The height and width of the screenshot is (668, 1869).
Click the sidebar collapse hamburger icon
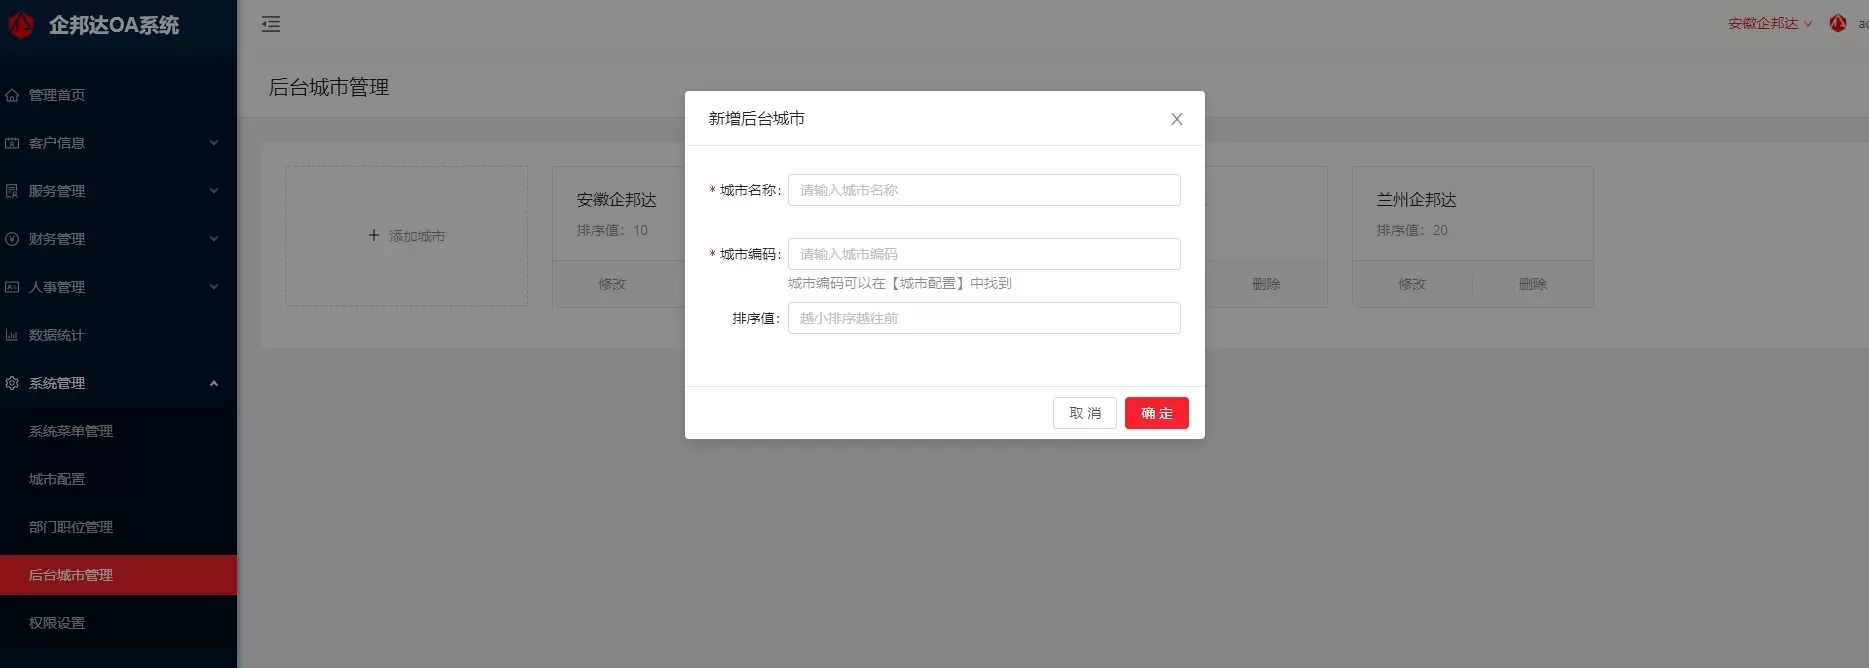point(271,24)
